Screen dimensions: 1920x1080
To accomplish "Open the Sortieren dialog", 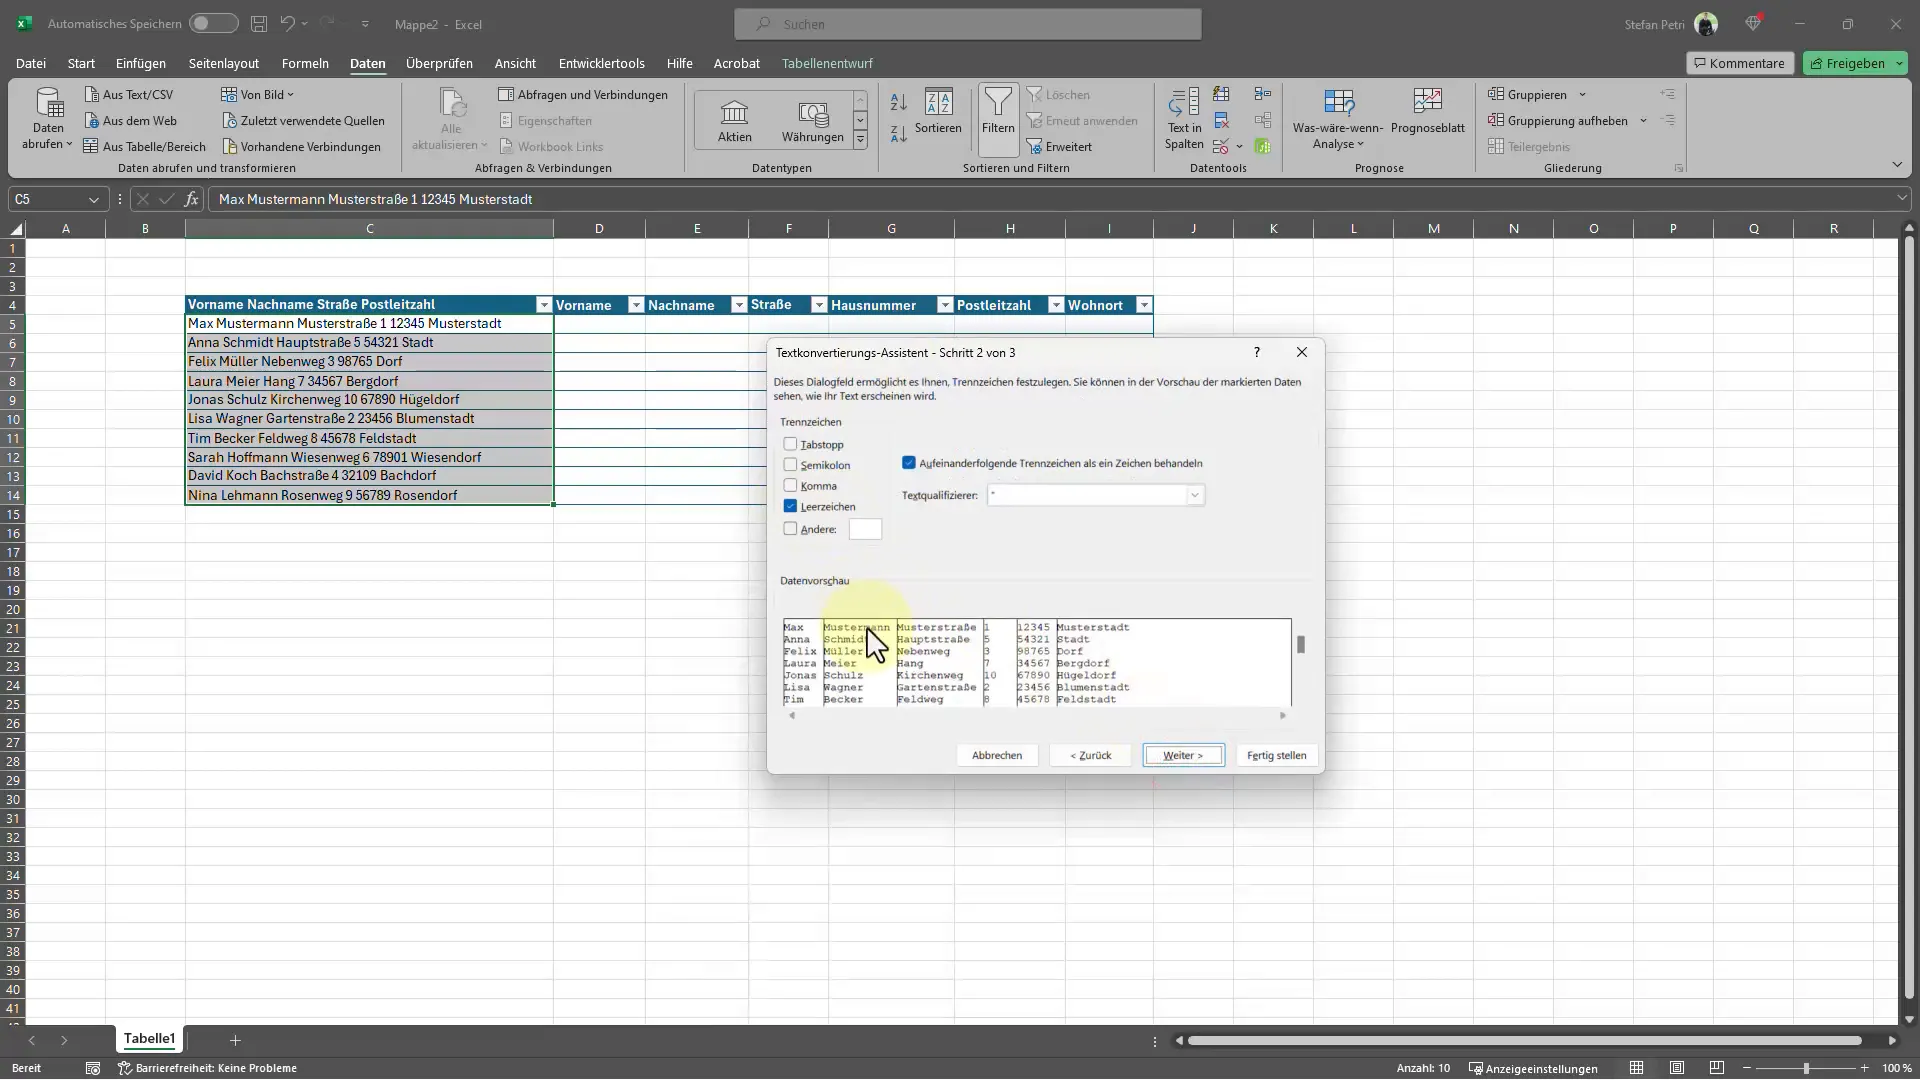I will [938, 112].
